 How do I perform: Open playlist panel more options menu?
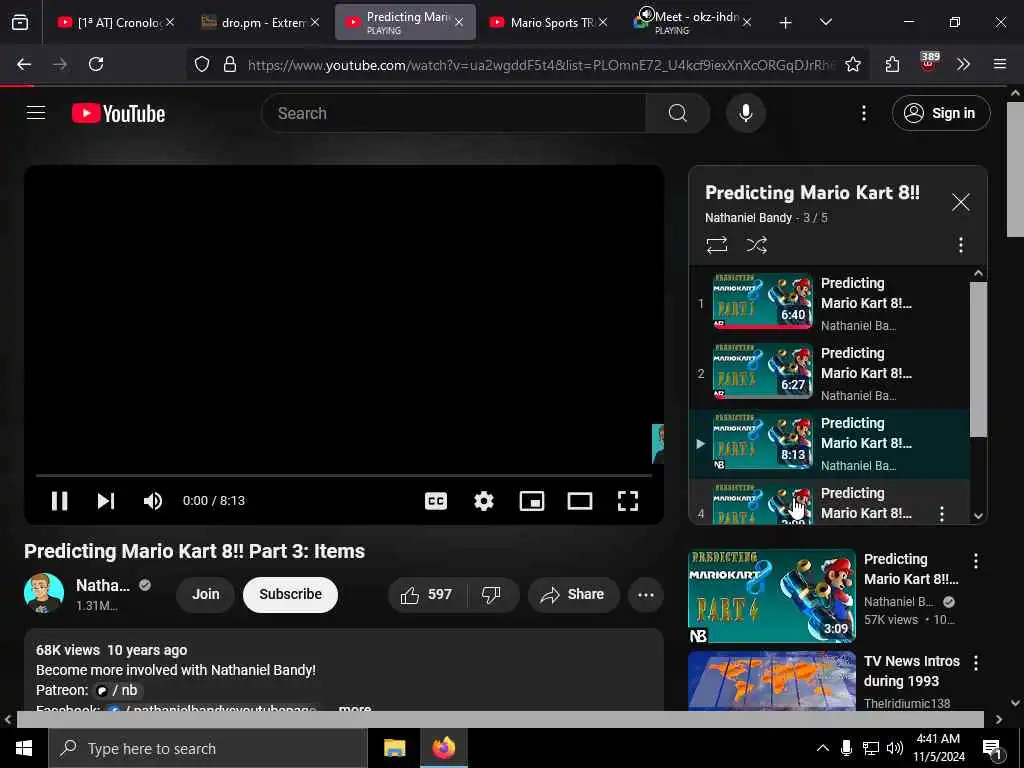(x=960, y=245)
